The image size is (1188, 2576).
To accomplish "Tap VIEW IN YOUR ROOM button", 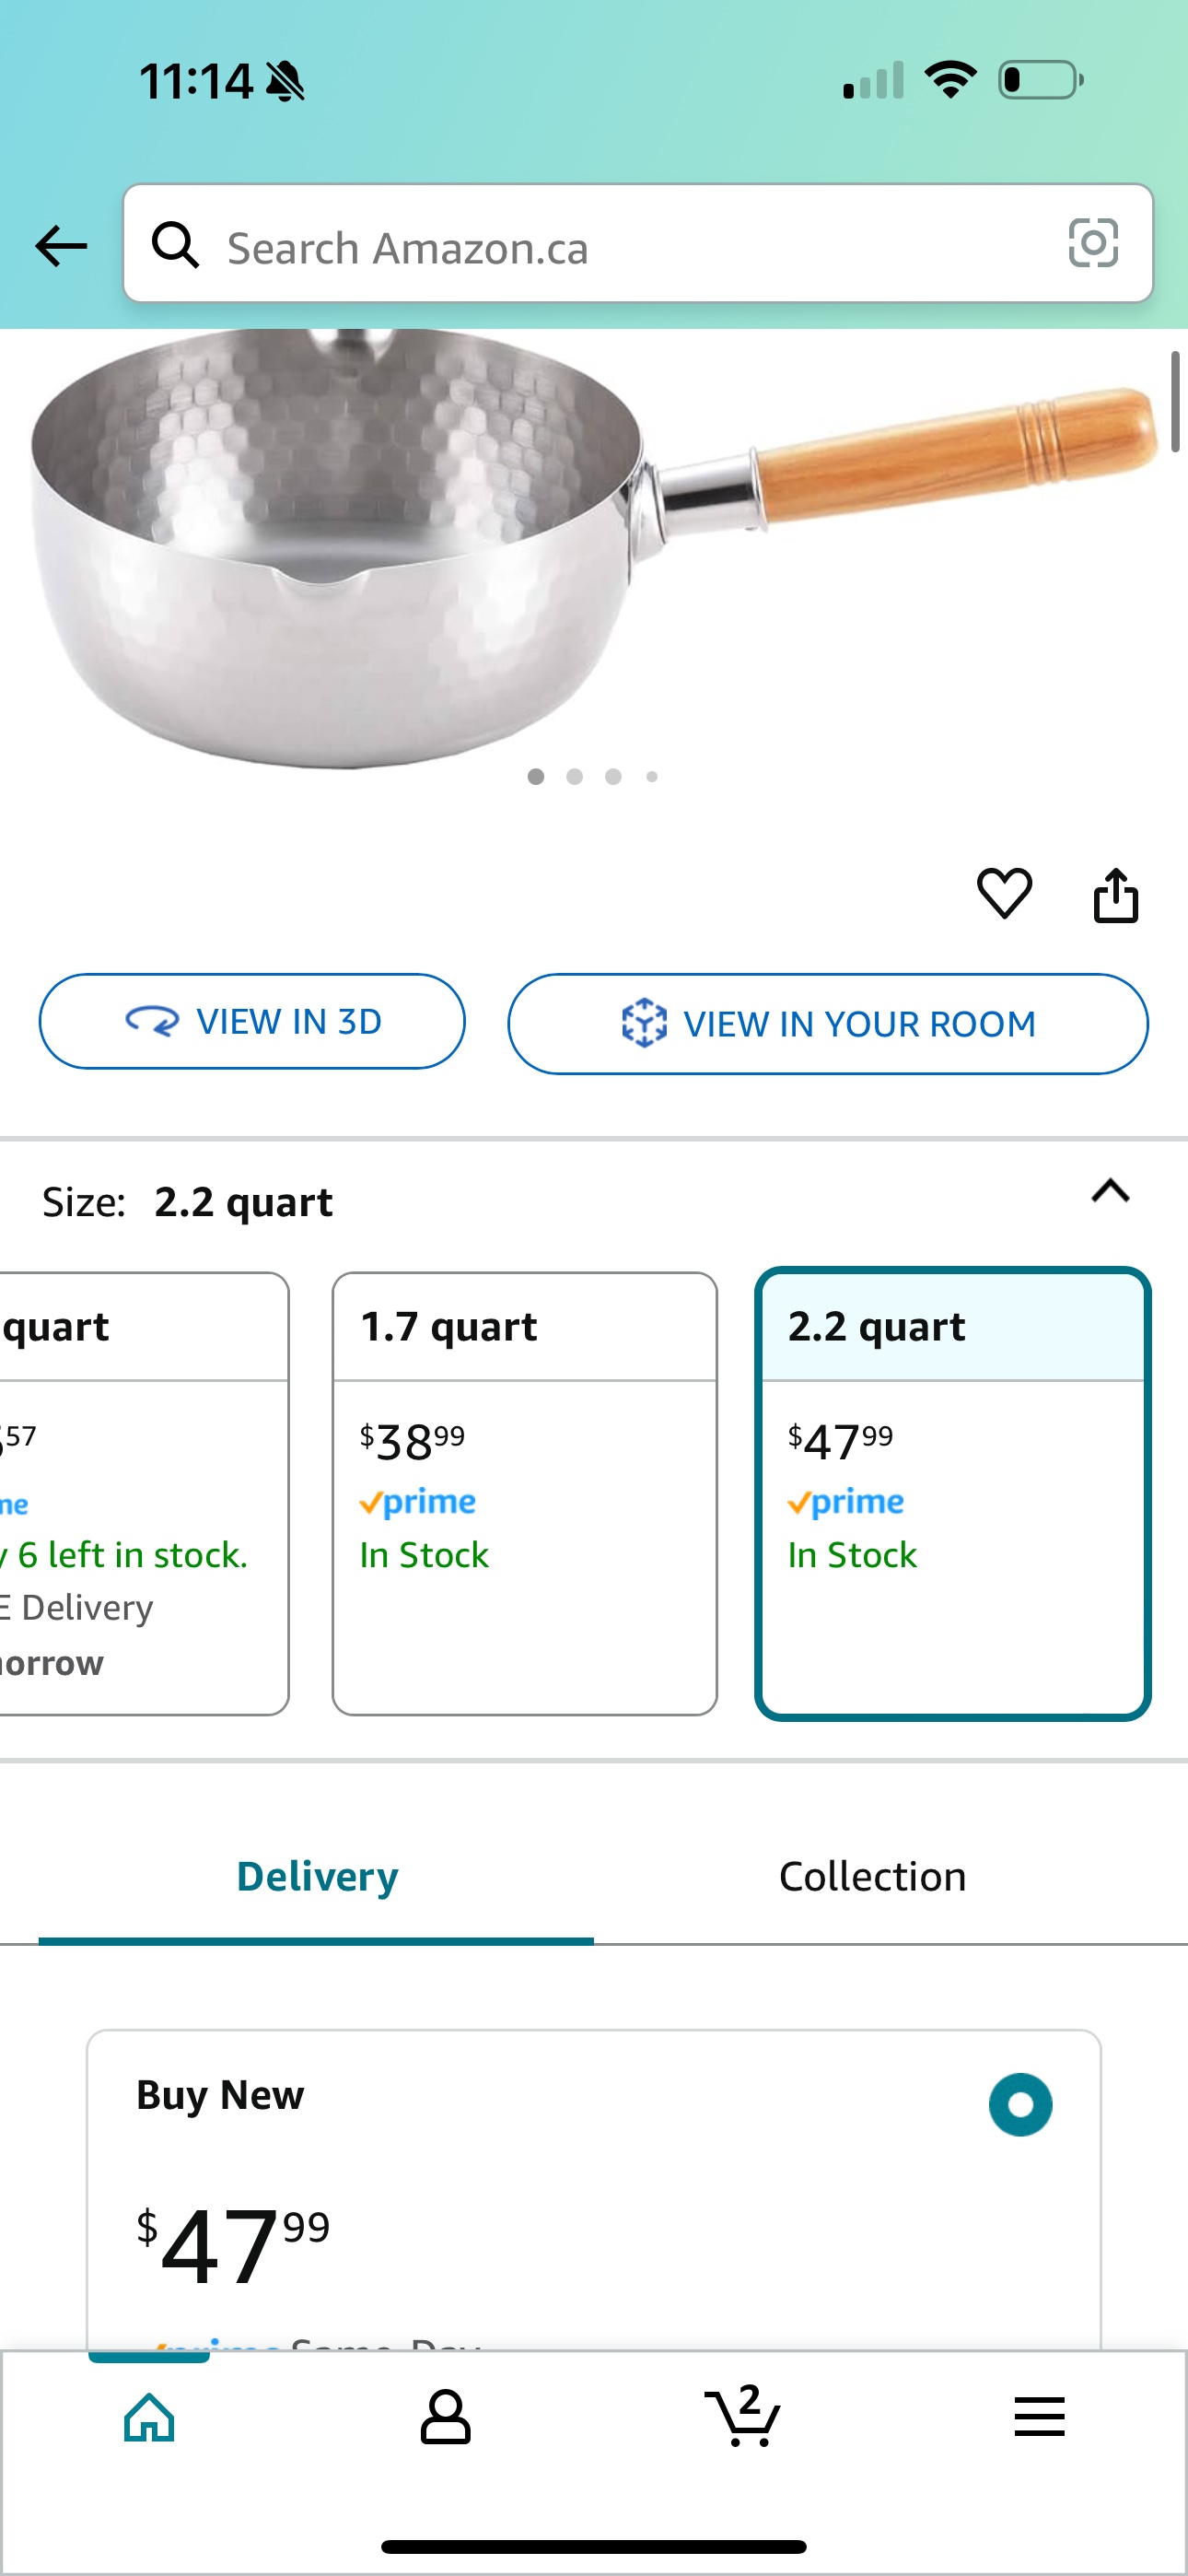I will (828, 1024).
